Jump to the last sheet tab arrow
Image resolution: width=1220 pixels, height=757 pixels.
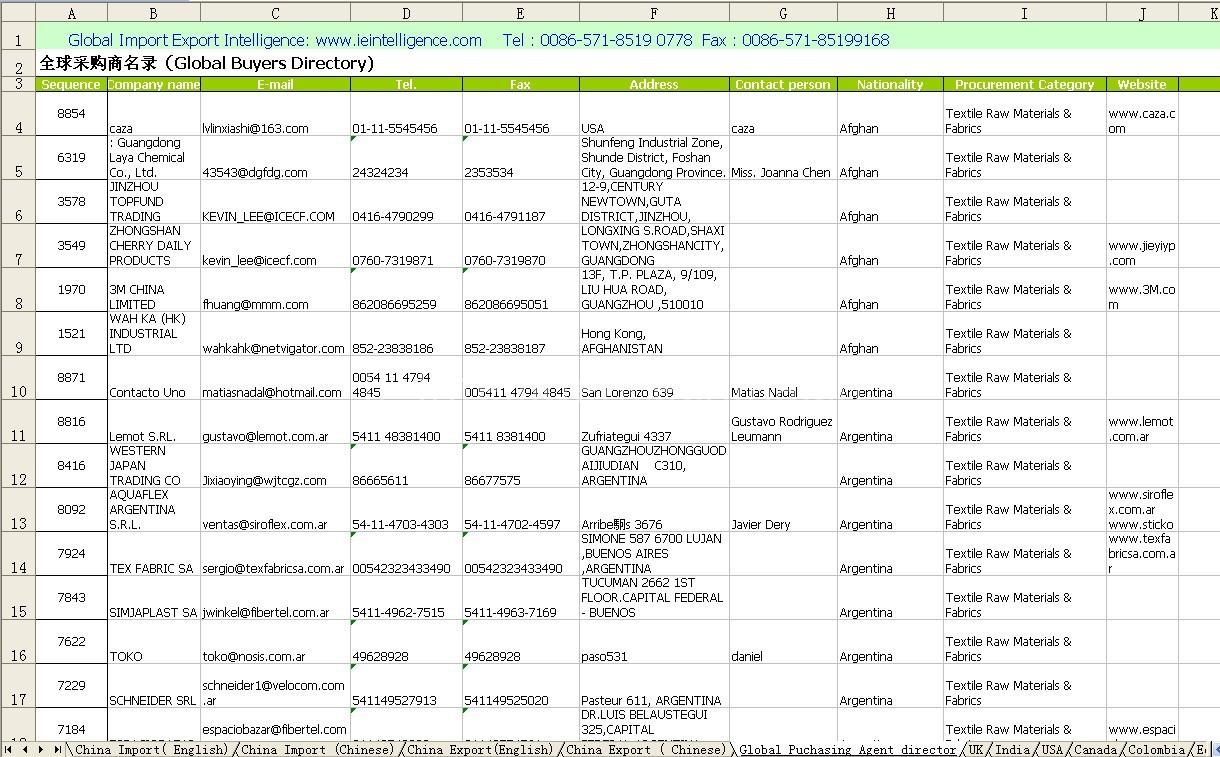[x=58, y=749]
